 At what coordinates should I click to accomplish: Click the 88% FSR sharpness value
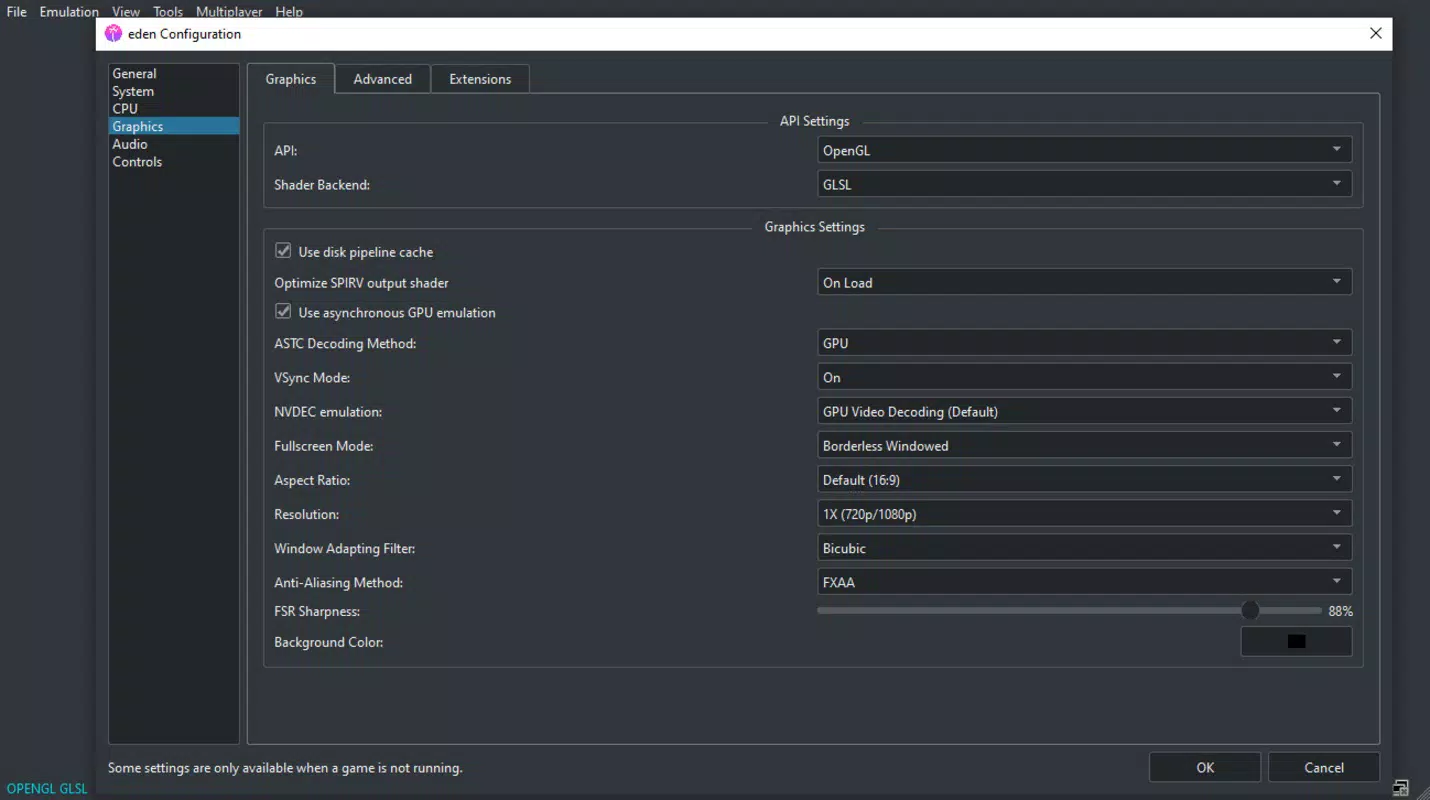pos(1340,611)
